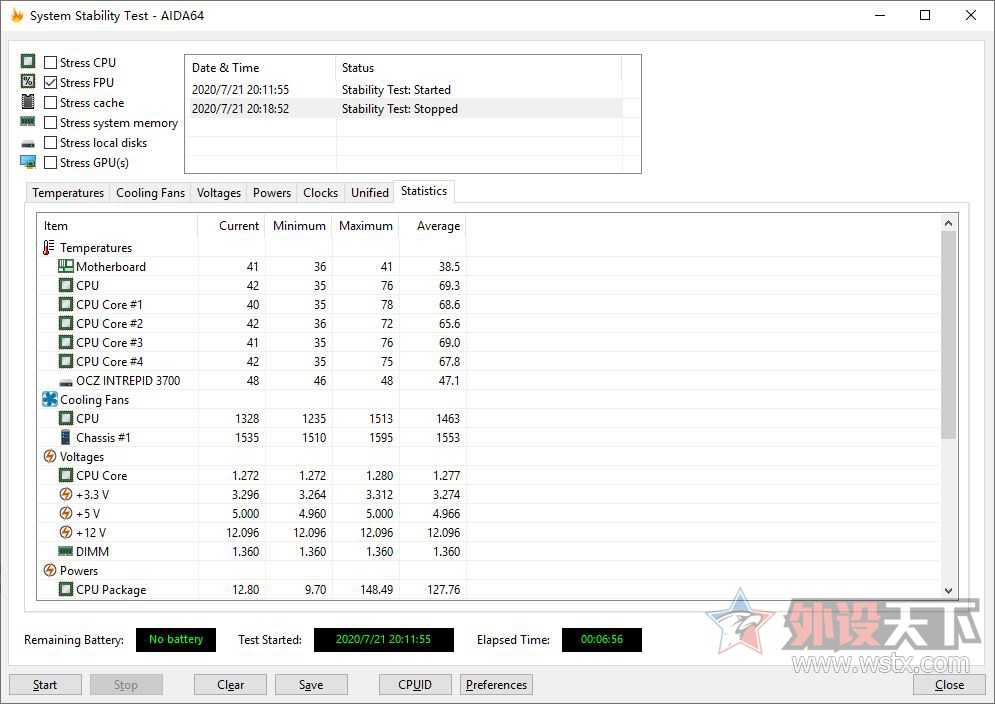Click the greyed Stop button

coord(126,684)
